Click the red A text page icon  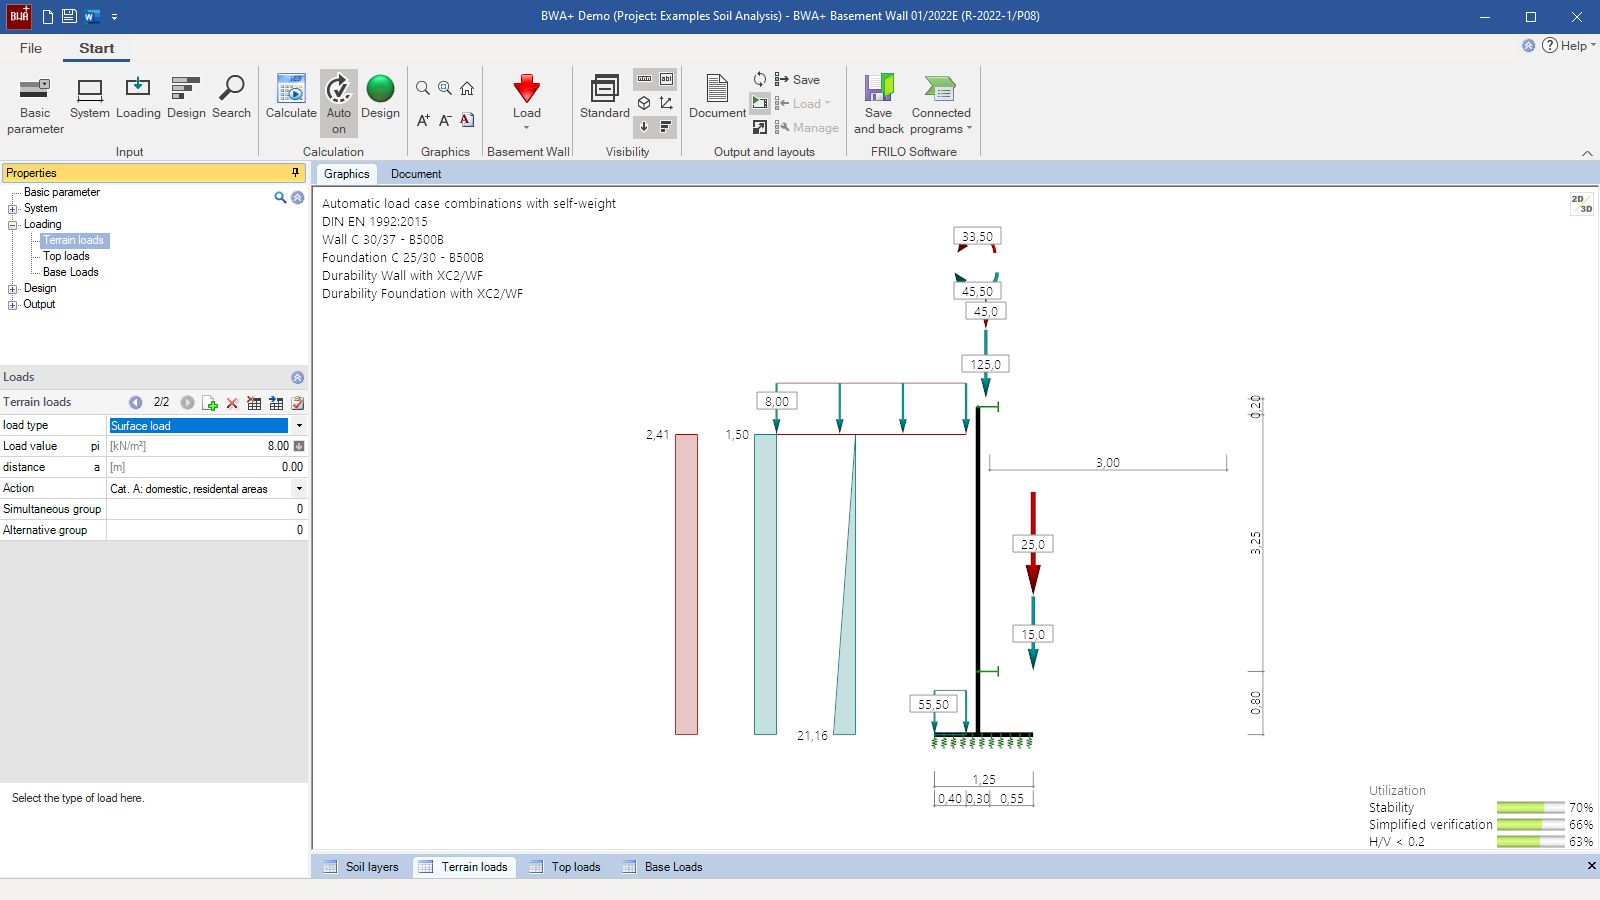pyautogui.click(x=467, y=120)
